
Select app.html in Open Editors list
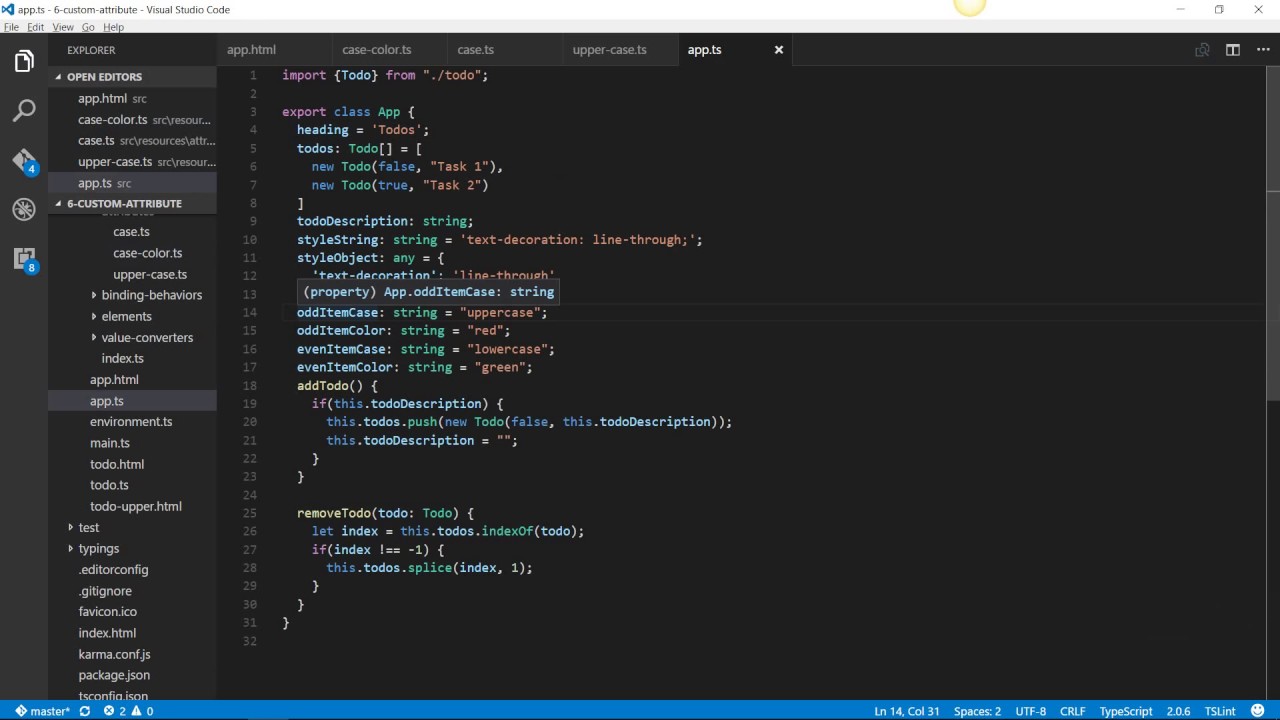[x=132, y=99]
